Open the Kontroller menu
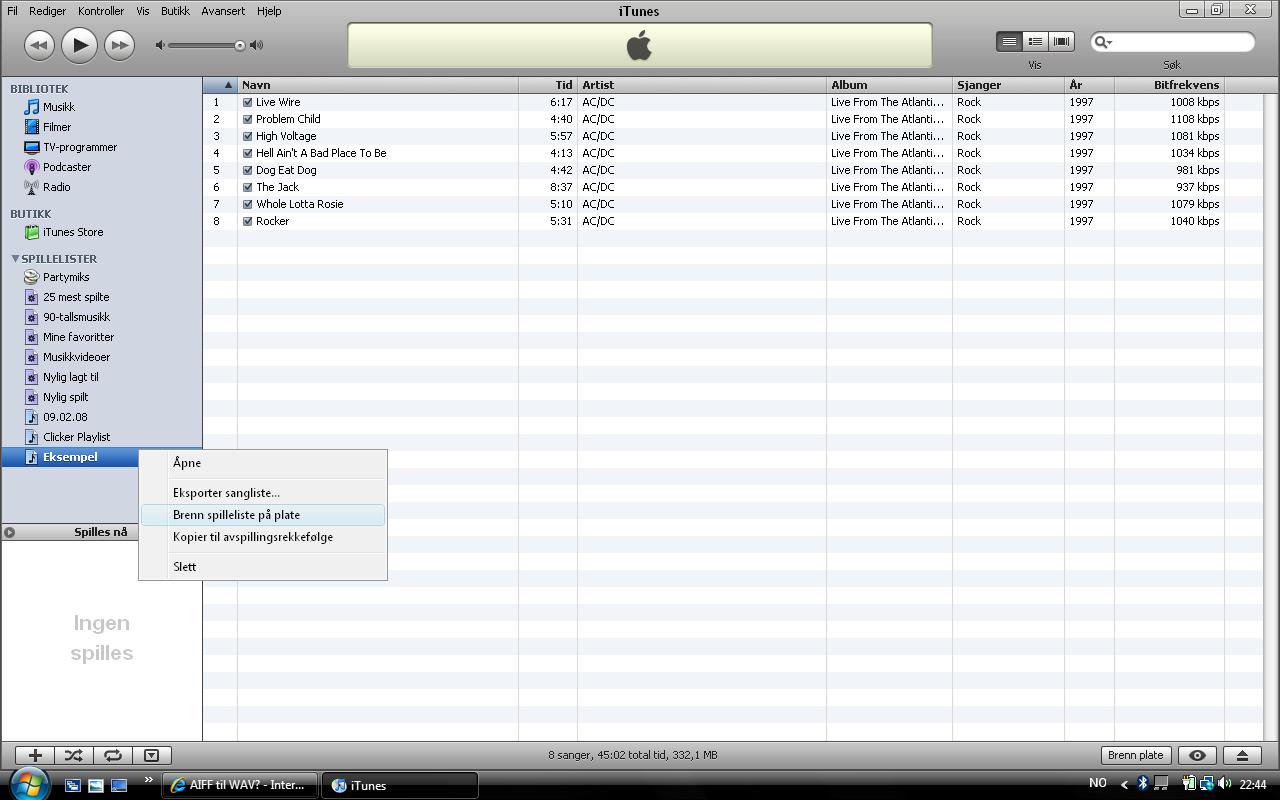Image resolution: width=1280 pixels, height=800 pixels. click(101, 11)
